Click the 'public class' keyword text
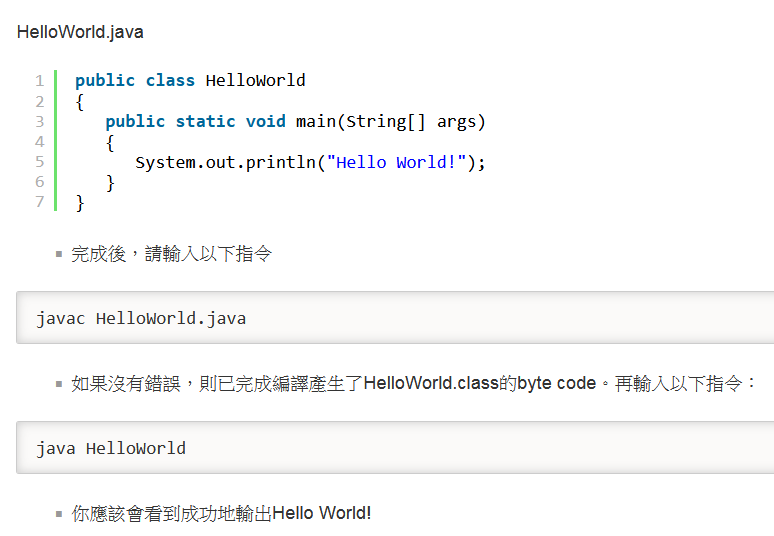 (135, 81)
